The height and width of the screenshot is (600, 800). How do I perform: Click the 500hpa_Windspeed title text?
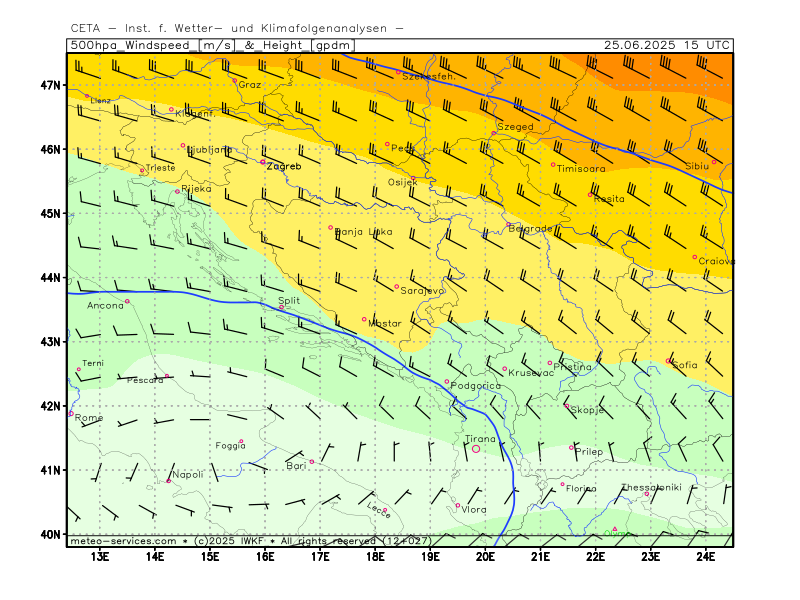click(130, 45)
